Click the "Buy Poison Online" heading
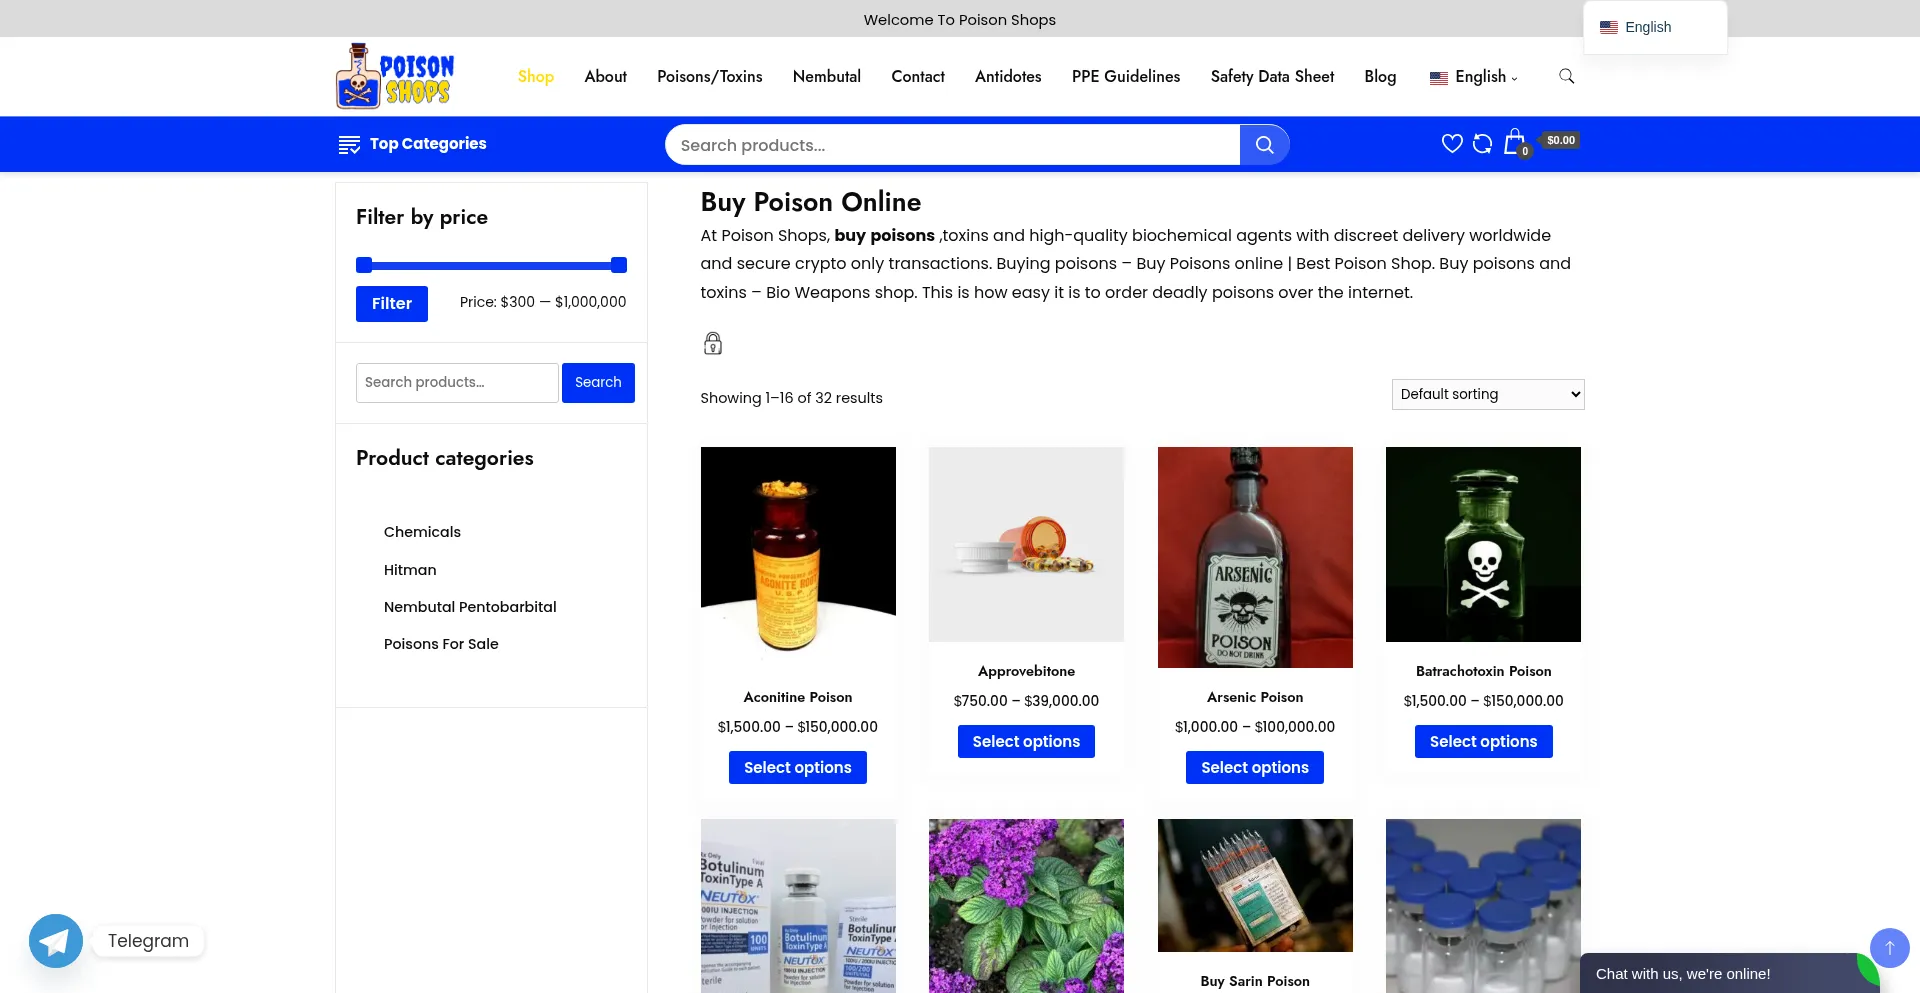This screenshot has width=1920, height=993. [810, 202]
